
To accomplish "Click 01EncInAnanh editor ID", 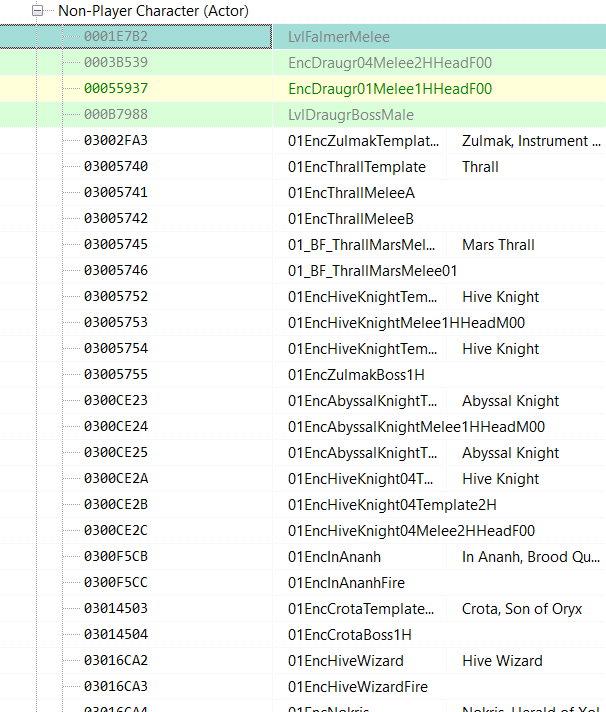I will (335, 557).
